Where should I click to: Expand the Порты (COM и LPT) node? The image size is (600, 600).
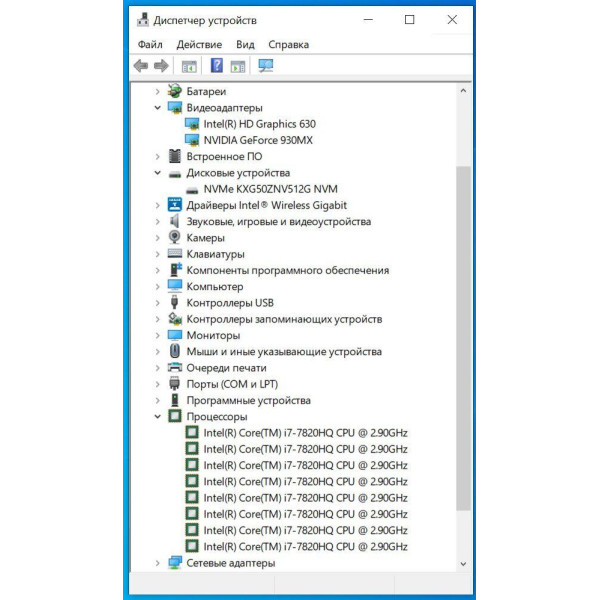(157, 384)
